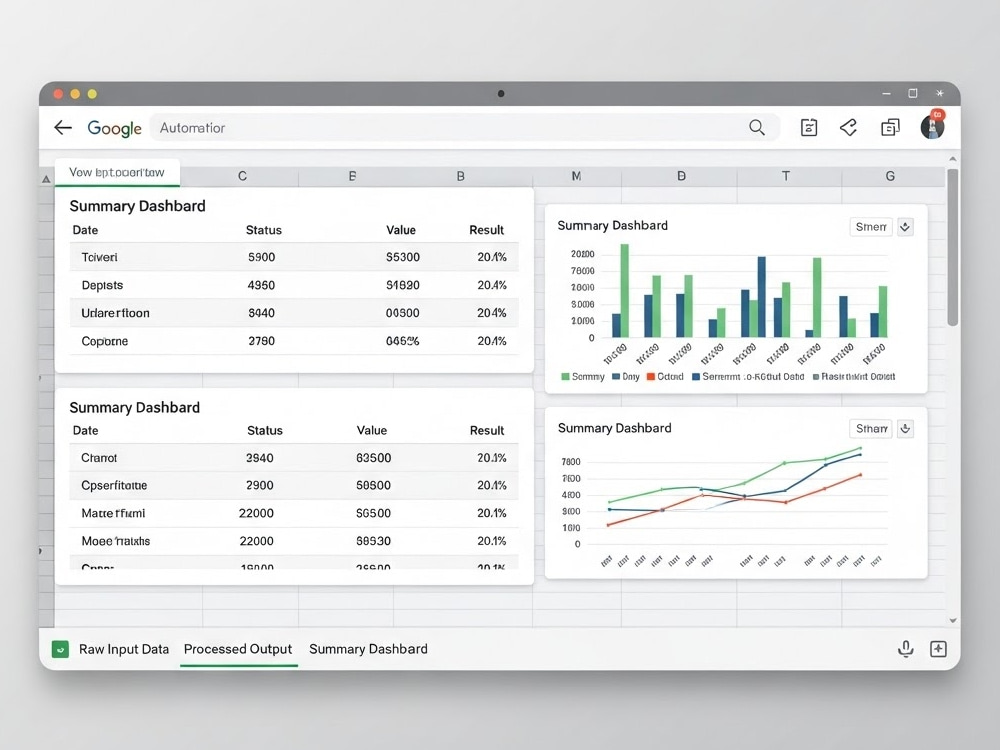Select the Cpserfitotue row name
Viewport: 1000px width, 750px height.
[114, 485]
